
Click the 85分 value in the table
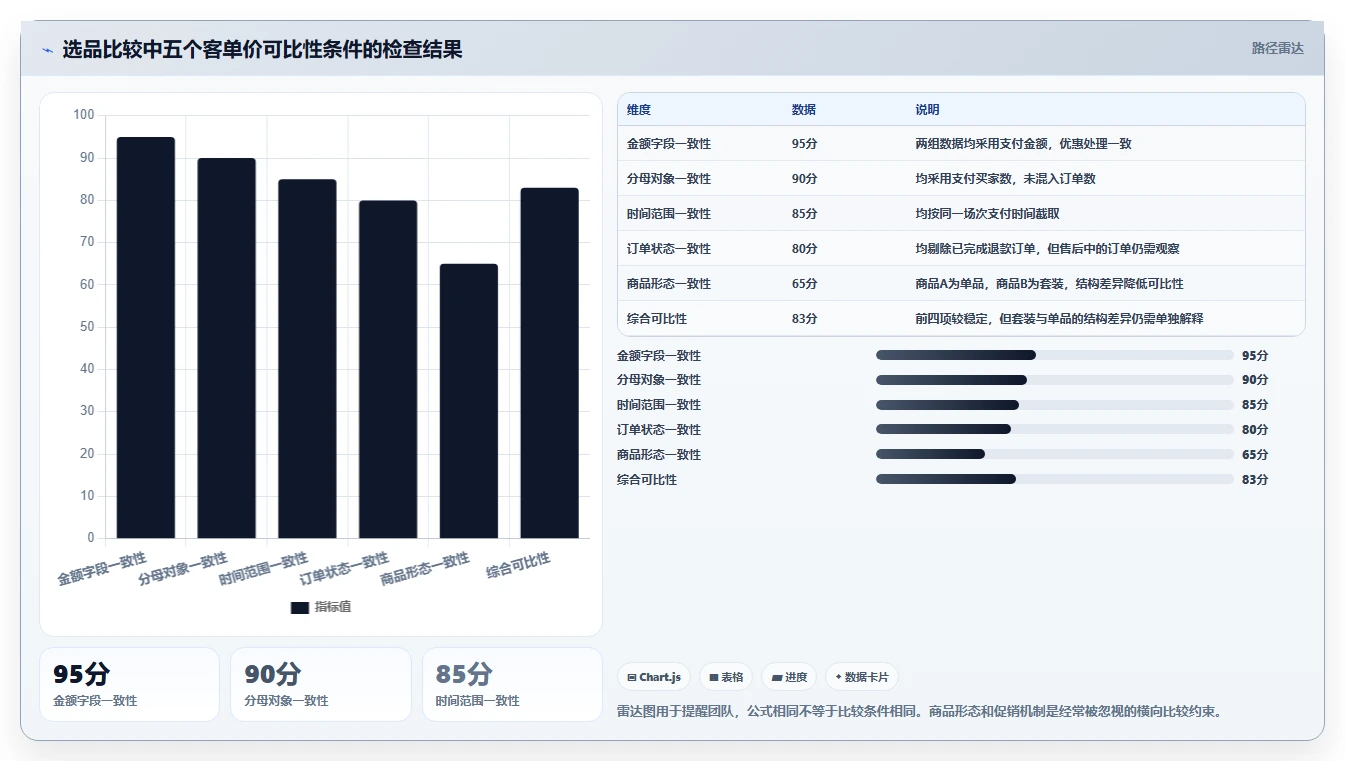pyautogui.click(x=804, y=214)
